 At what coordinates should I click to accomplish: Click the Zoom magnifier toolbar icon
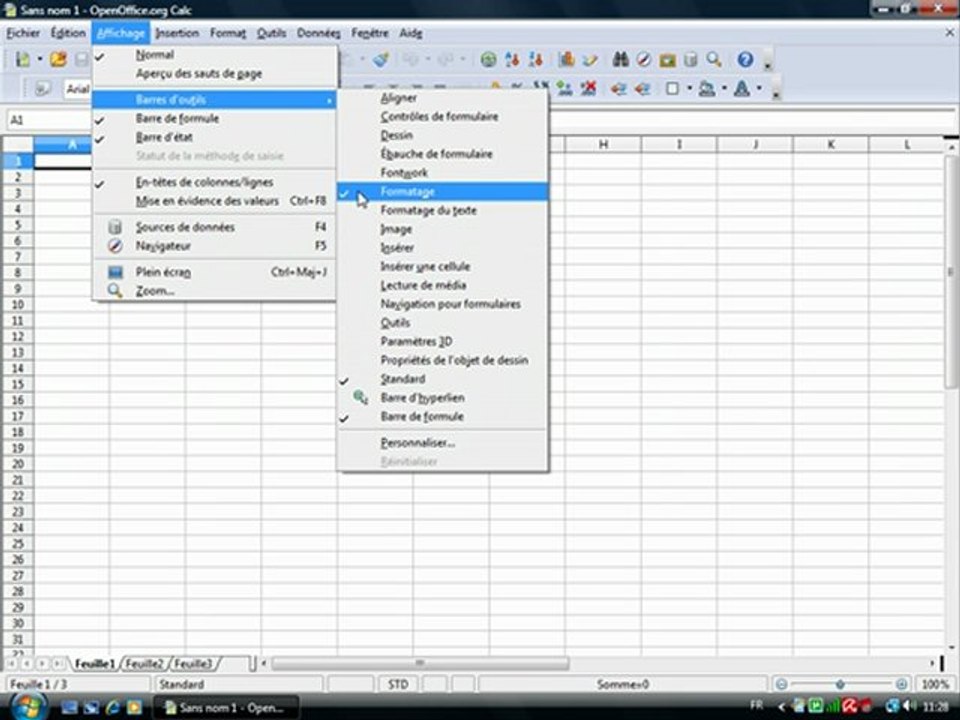(x=713, y=59)
